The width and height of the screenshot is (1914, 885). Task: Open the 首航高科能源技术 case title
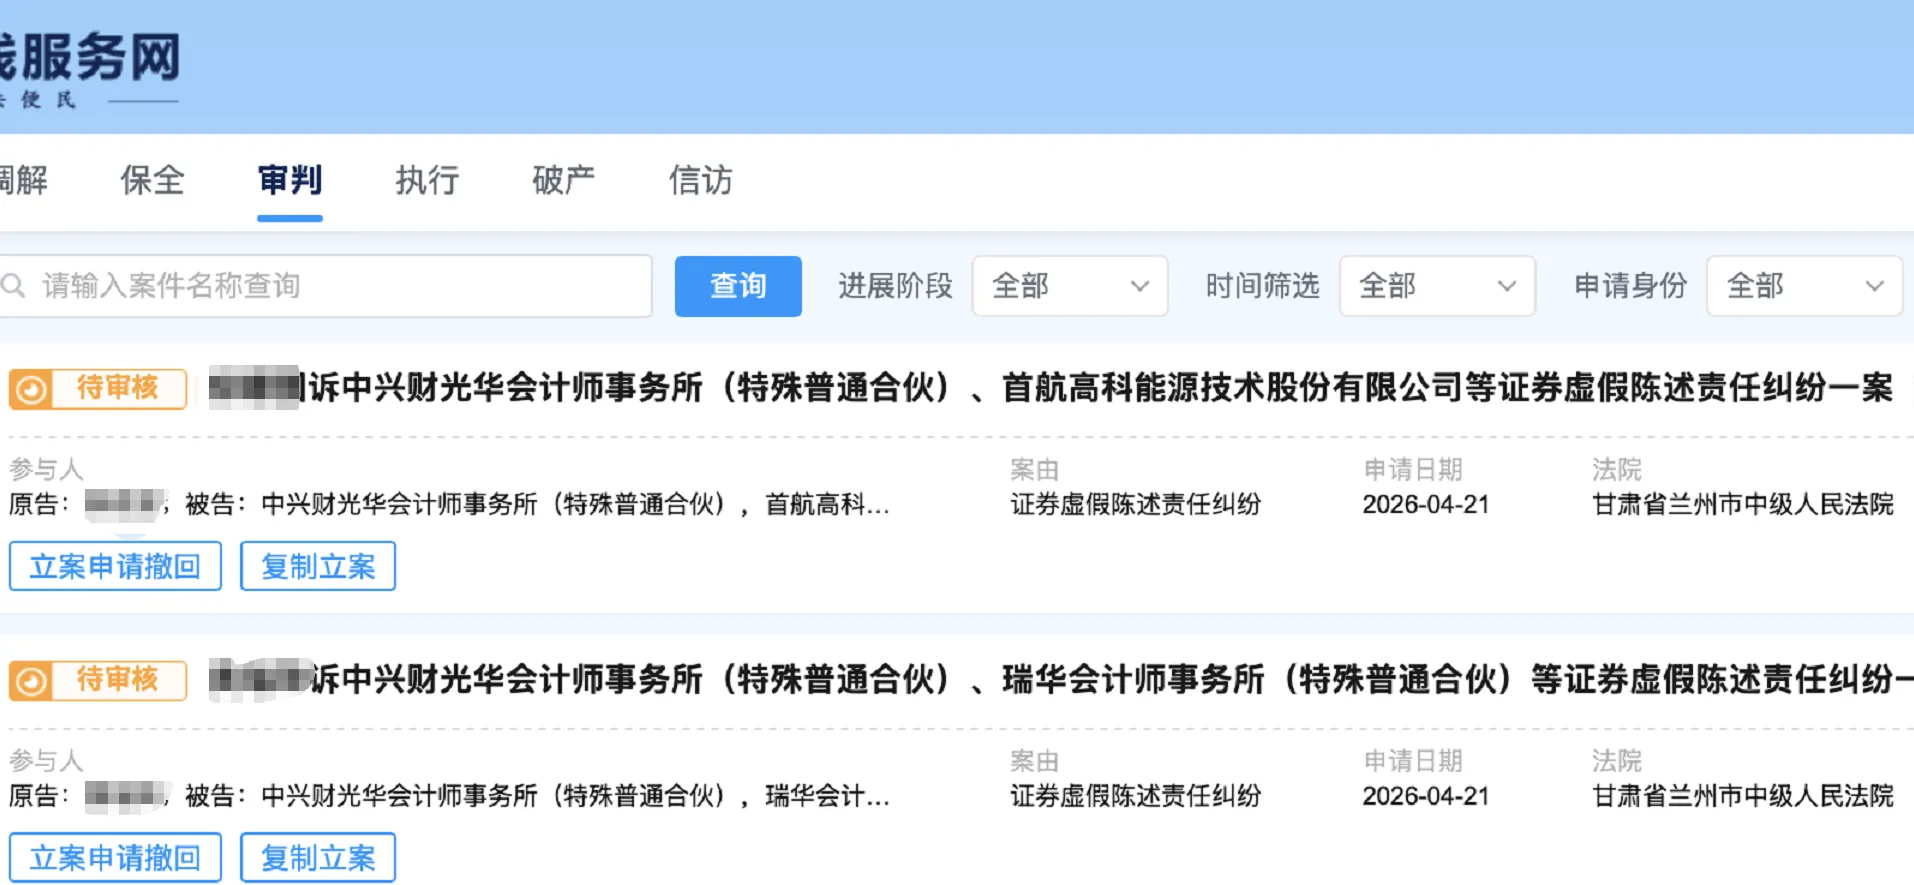click(x=1051, y=388)
